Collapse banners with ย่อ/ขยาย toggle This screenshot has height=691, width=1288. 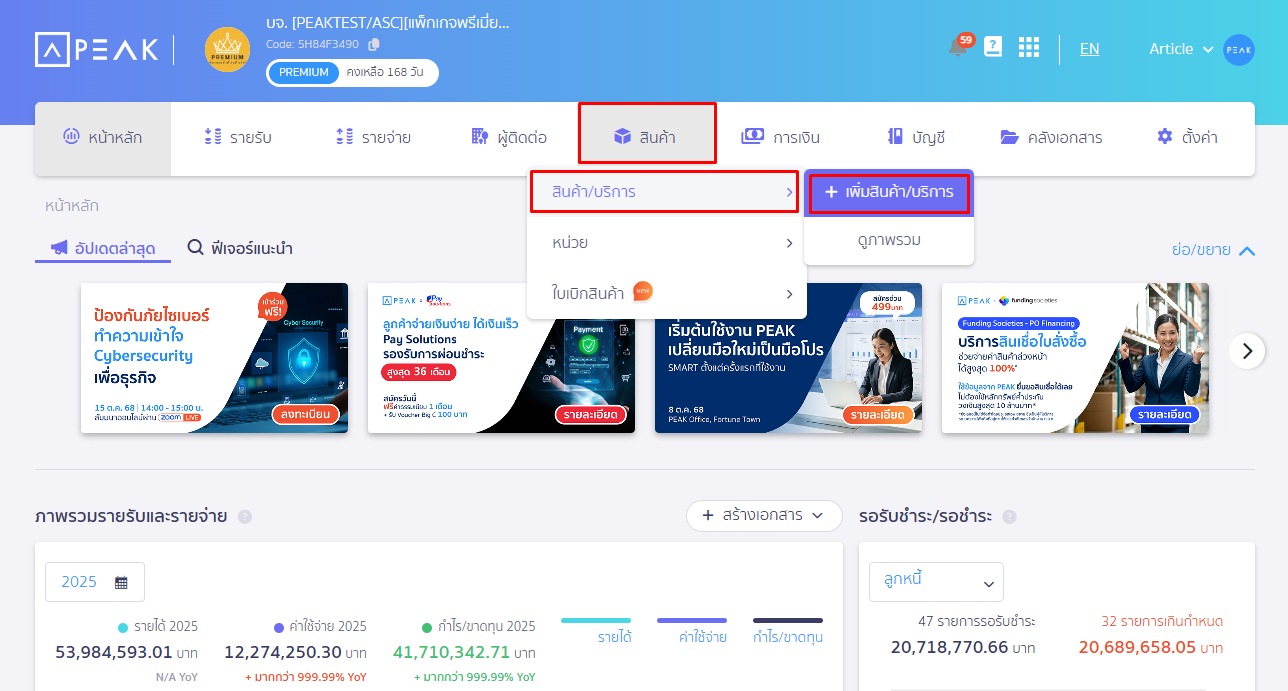(1213, 250)
